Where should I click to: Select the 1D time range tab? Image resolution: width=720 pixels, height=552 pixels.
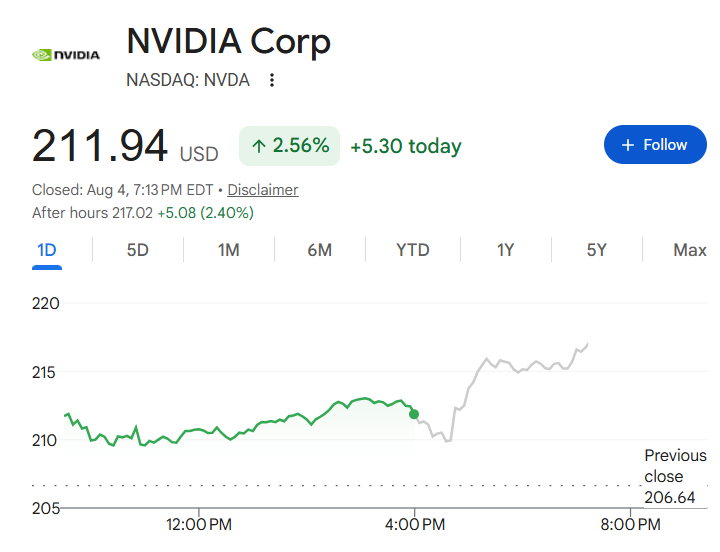coord(47,250)
